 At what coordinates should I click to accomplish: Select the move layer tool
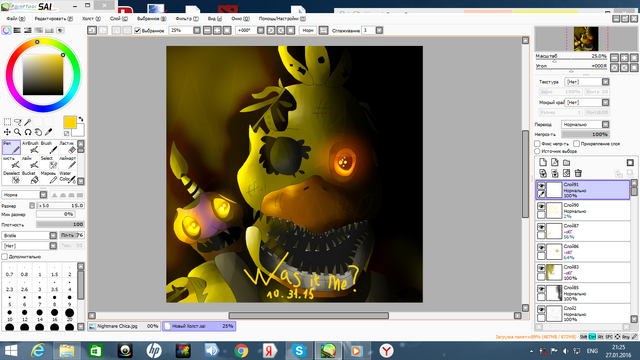point(7,132)
